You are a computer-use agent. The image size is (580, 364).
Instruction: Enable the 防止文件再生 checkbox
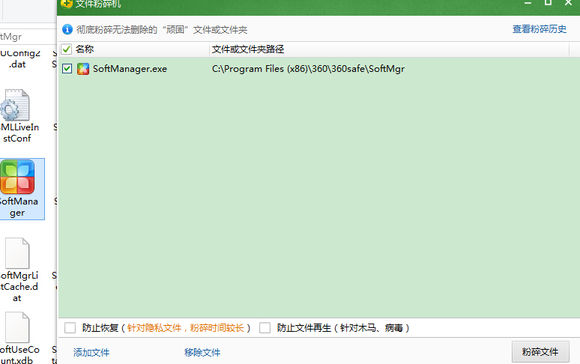tap(265, 328)
